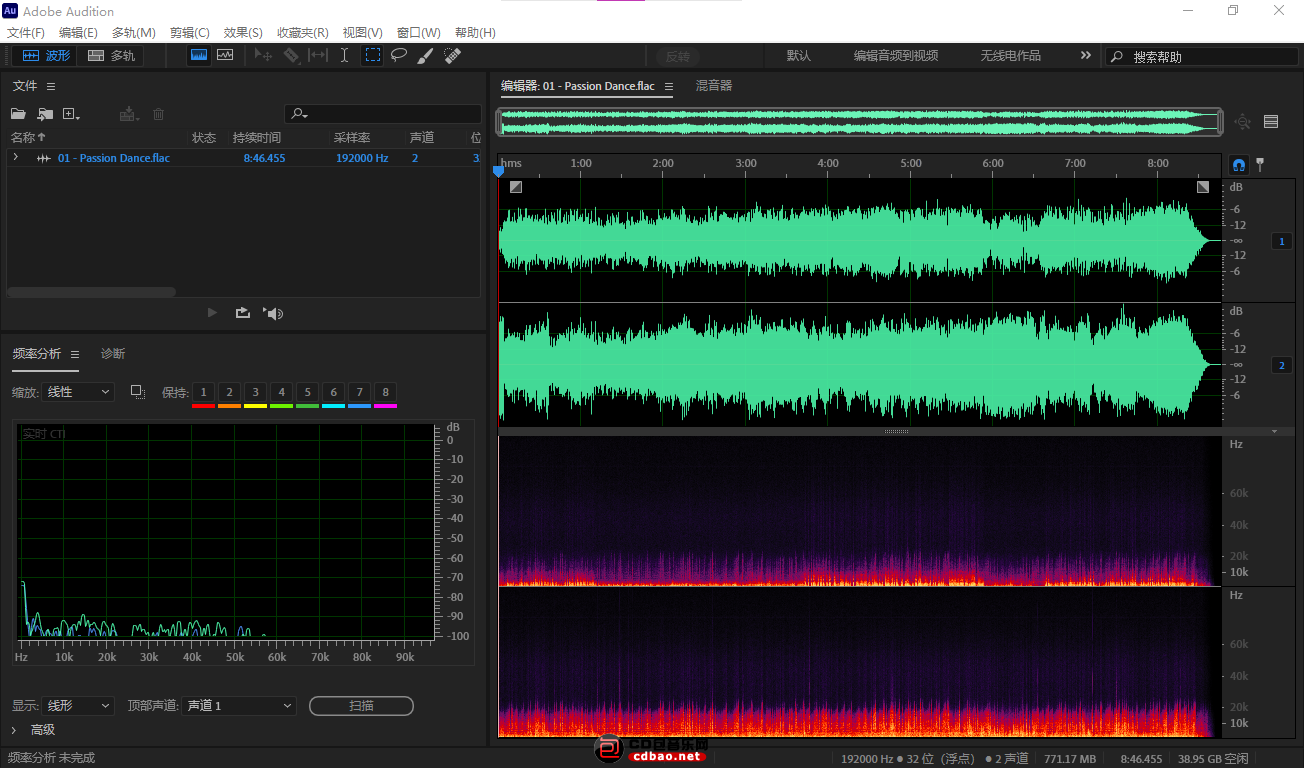This screenshot has width=1304, height=768.
Task: Toggle auto-play speaker icon in Files panel
Action: (x=274, y=313)
